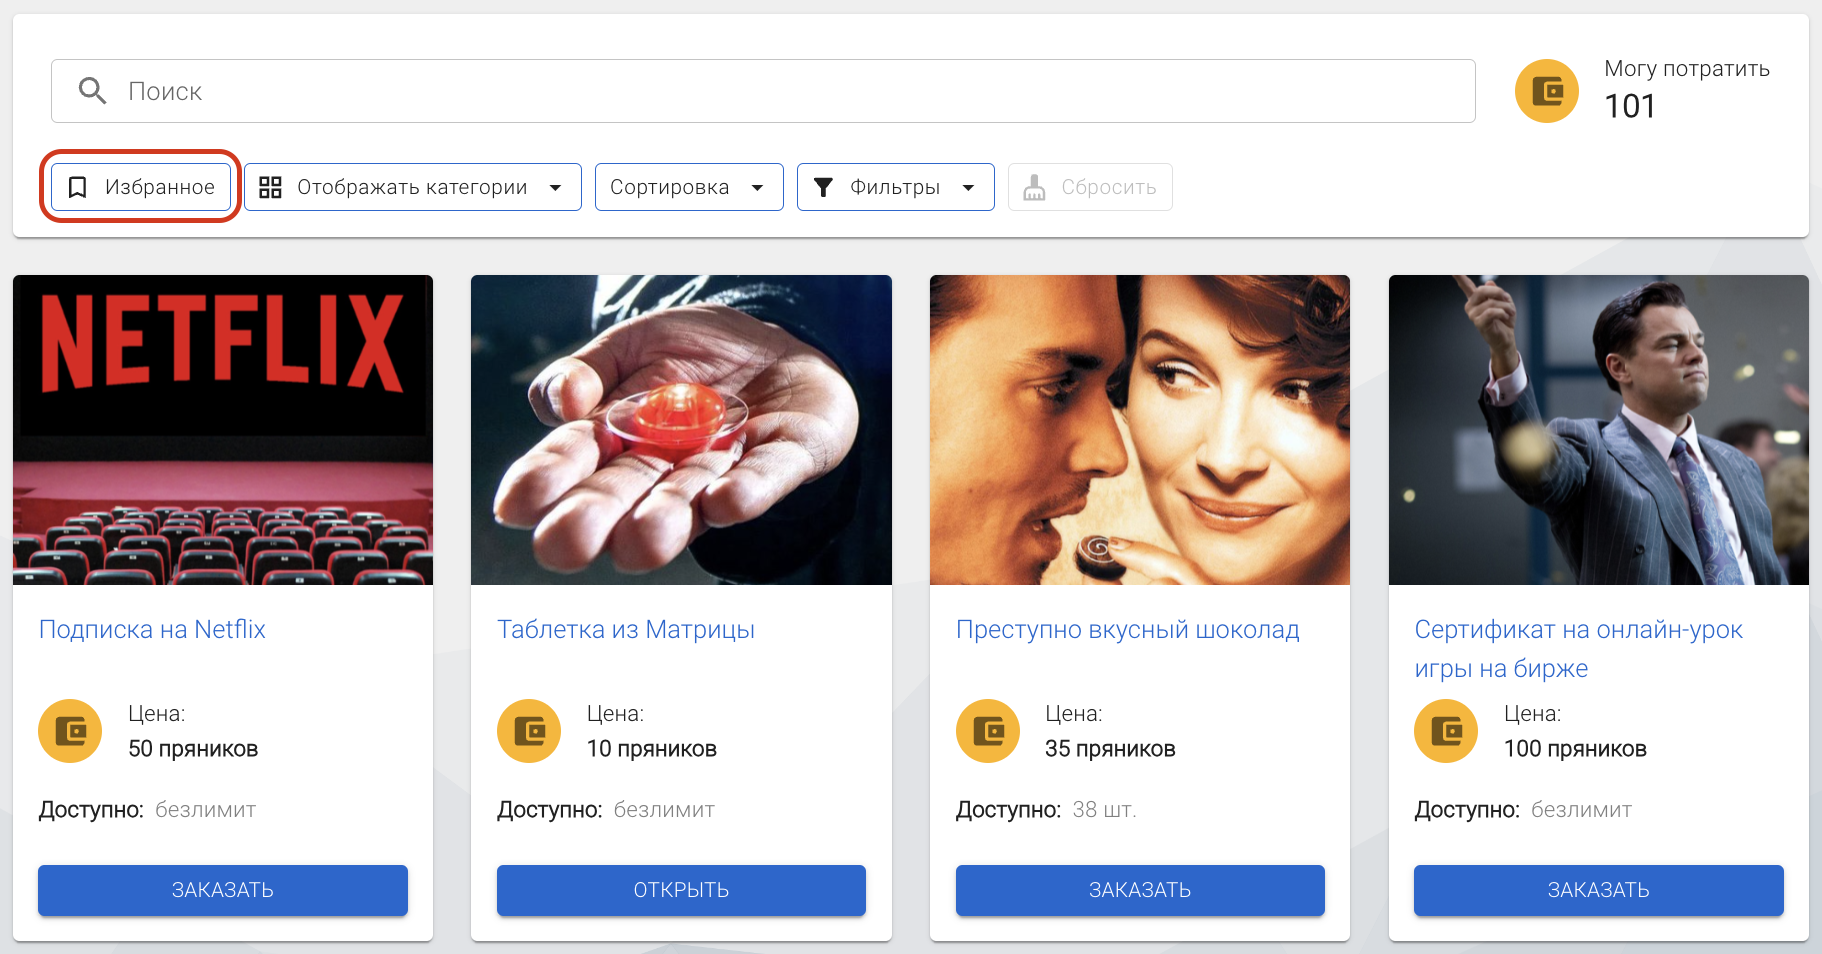The width and height of the screenshot is (1822, 954).
Task: Click the 101 balance value
Action: pyautogui.click(x=1630, y=106)
